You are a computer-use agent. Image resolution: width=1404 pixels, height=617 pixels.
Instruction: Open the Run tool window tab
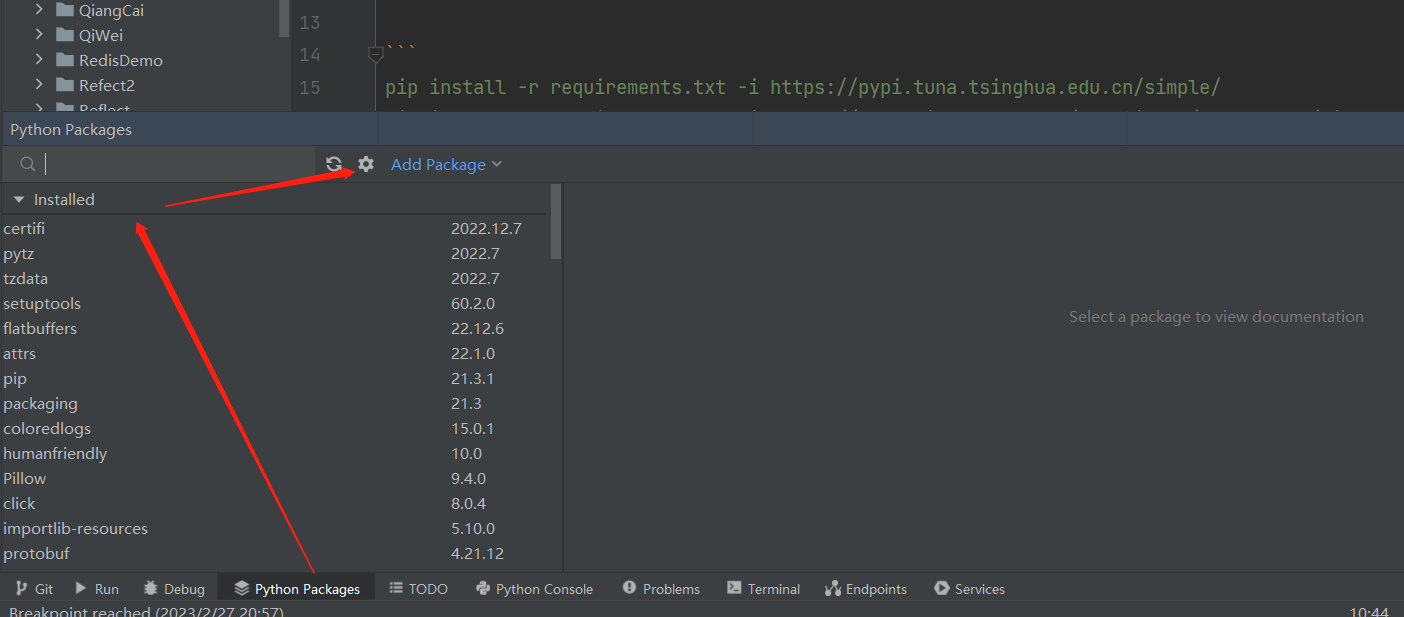(x=96, y=589)
